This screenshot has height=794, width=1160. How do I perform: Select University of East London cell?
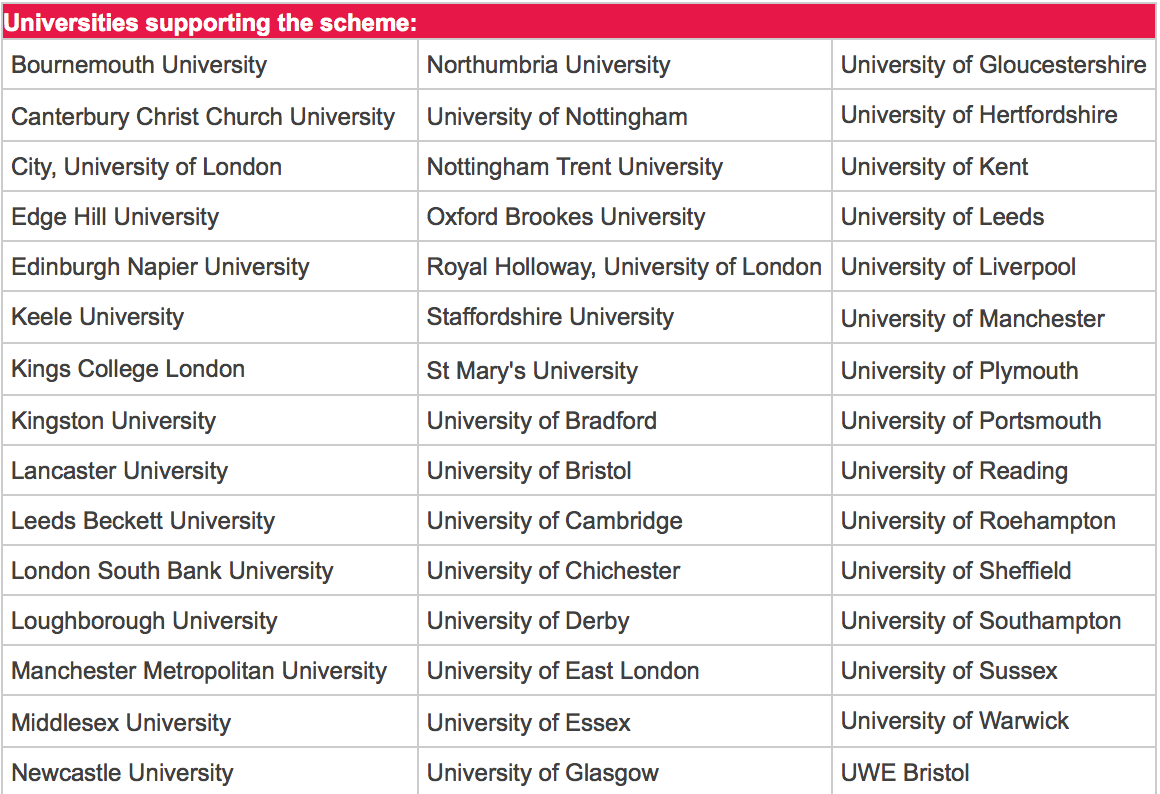563,671
